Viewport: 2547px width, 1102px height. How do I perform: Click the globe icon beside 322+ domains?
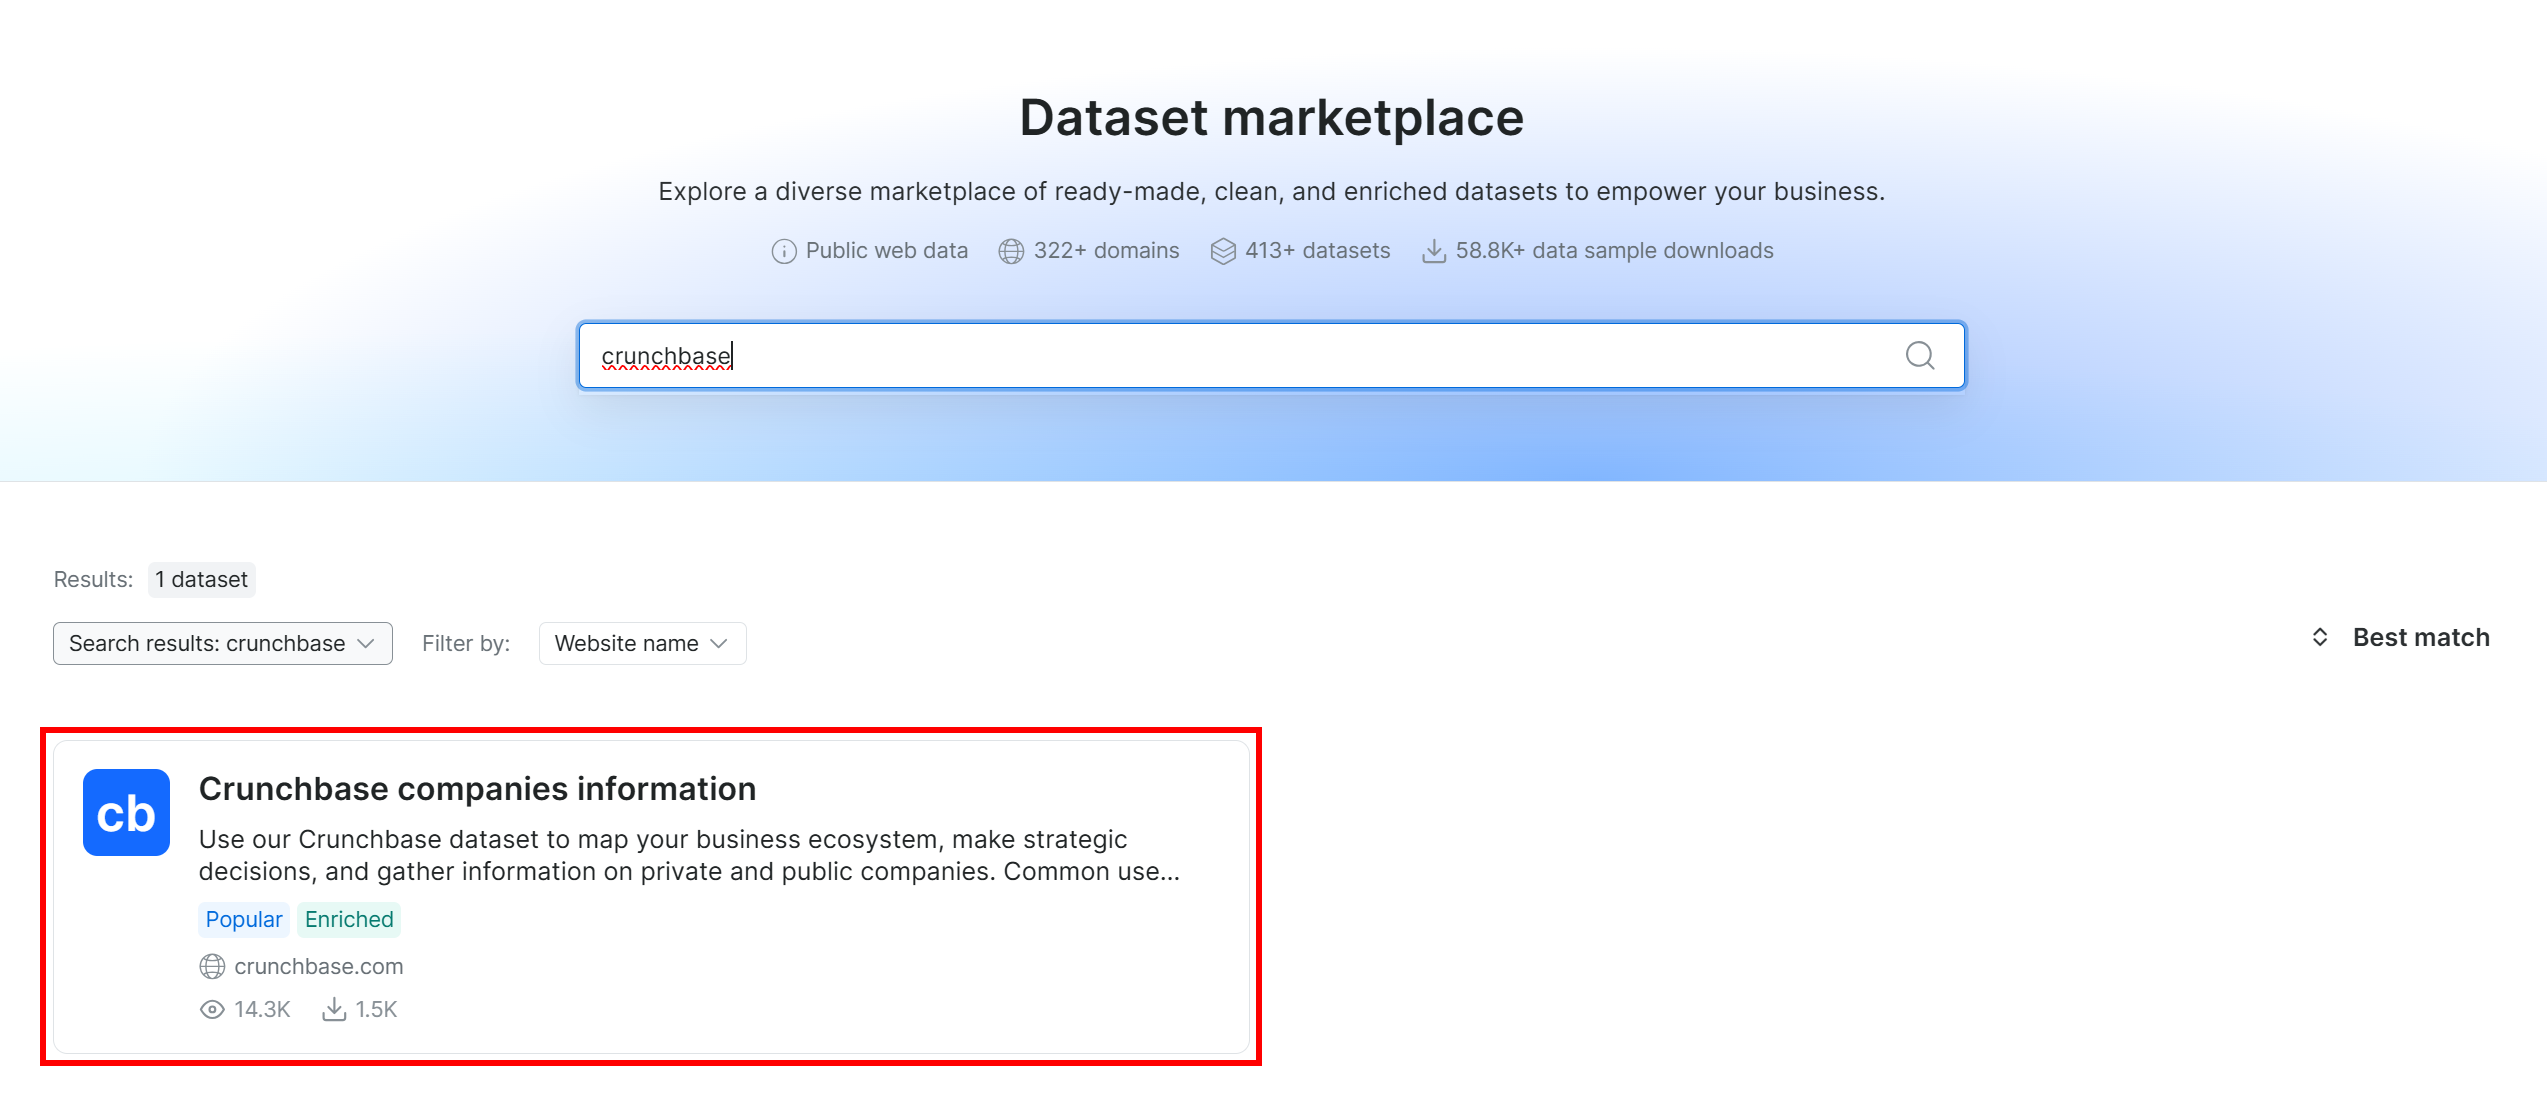(1011, 251)
